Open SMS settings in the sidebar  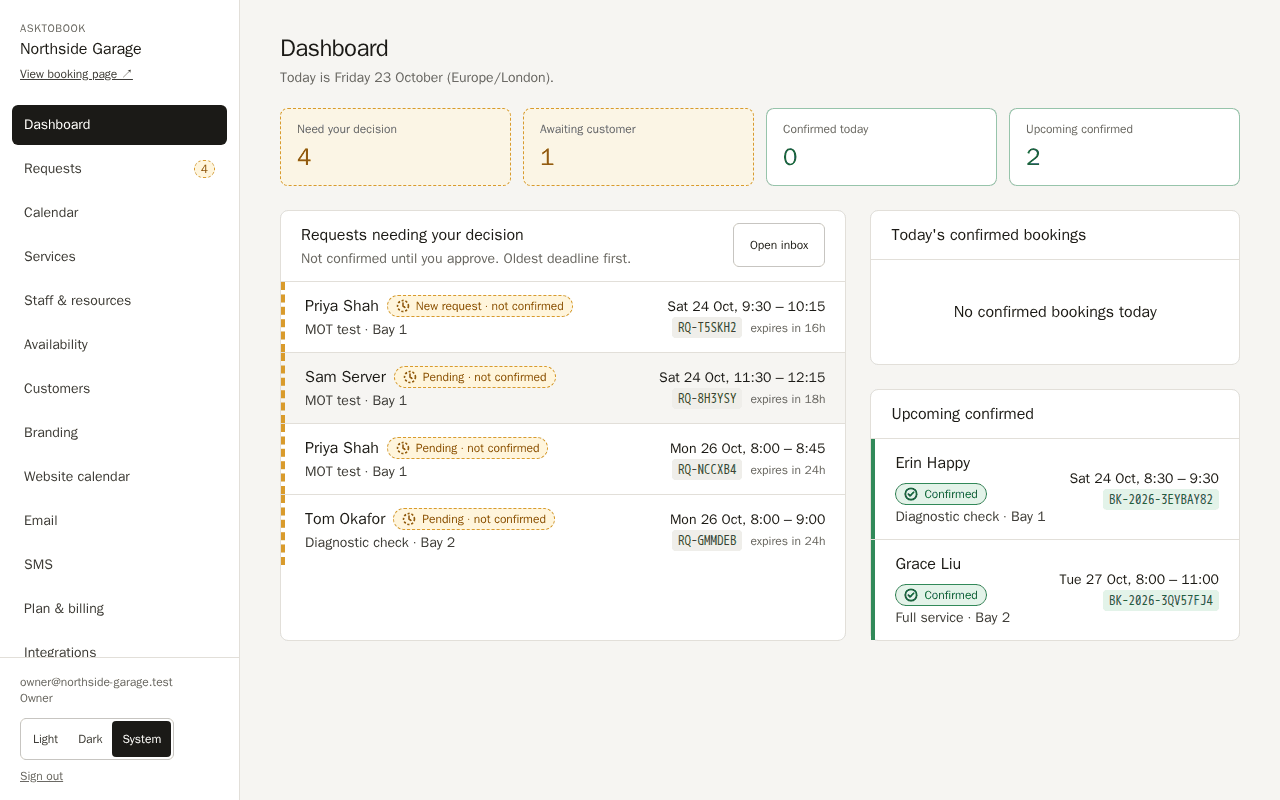pyautogui.click(x=119, y=565)
